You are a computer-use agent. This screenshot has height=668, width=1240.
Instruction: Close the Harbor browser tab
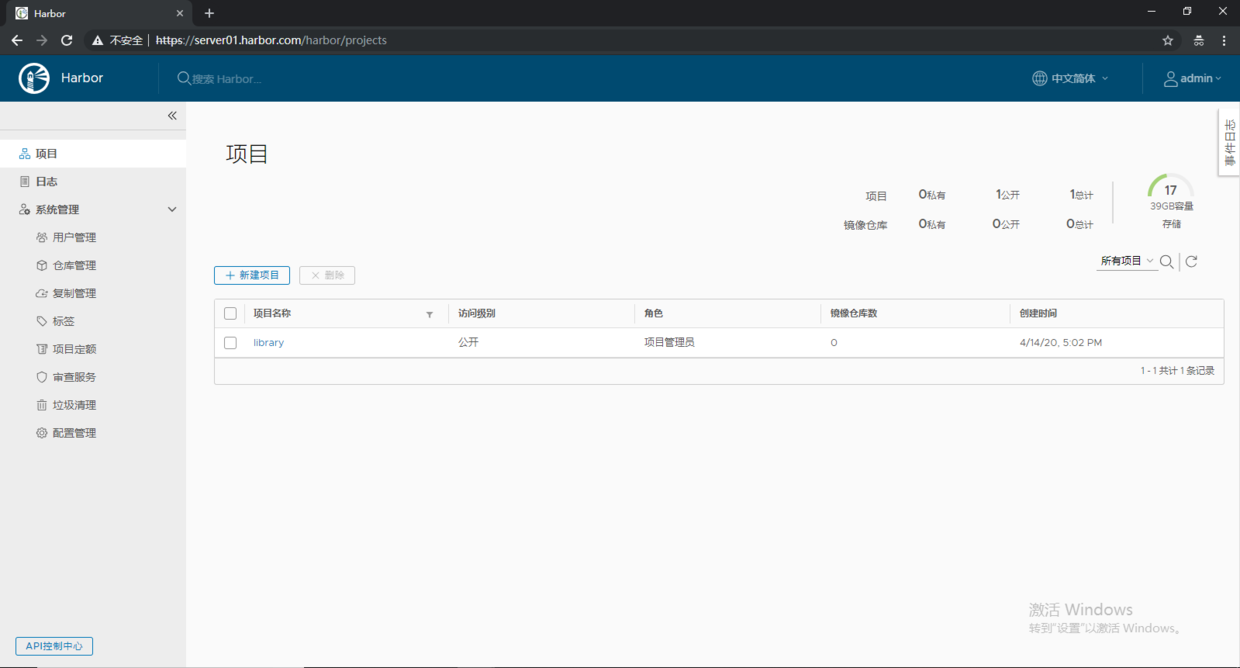click(180, 13)
